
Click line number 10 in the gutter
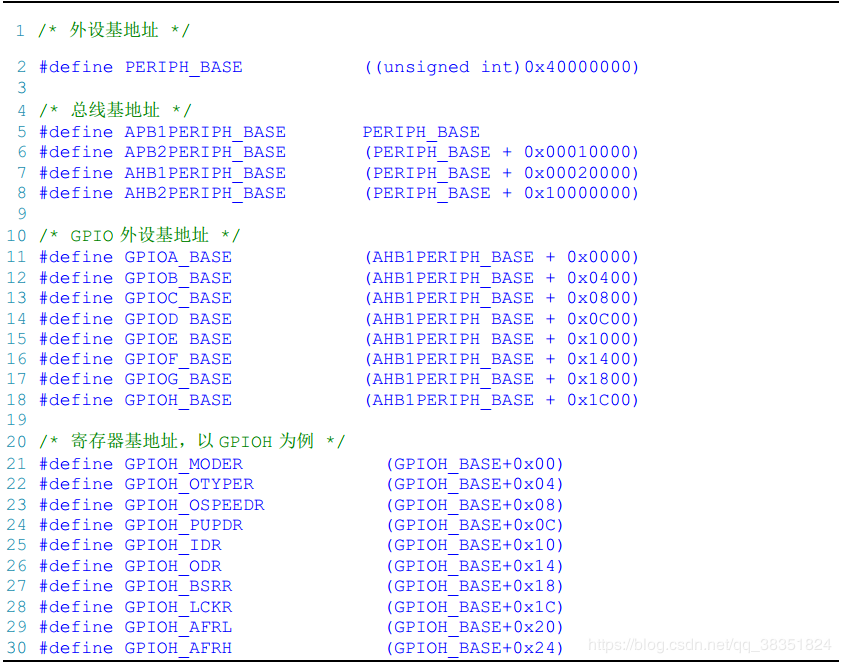(x=16, y=235)
